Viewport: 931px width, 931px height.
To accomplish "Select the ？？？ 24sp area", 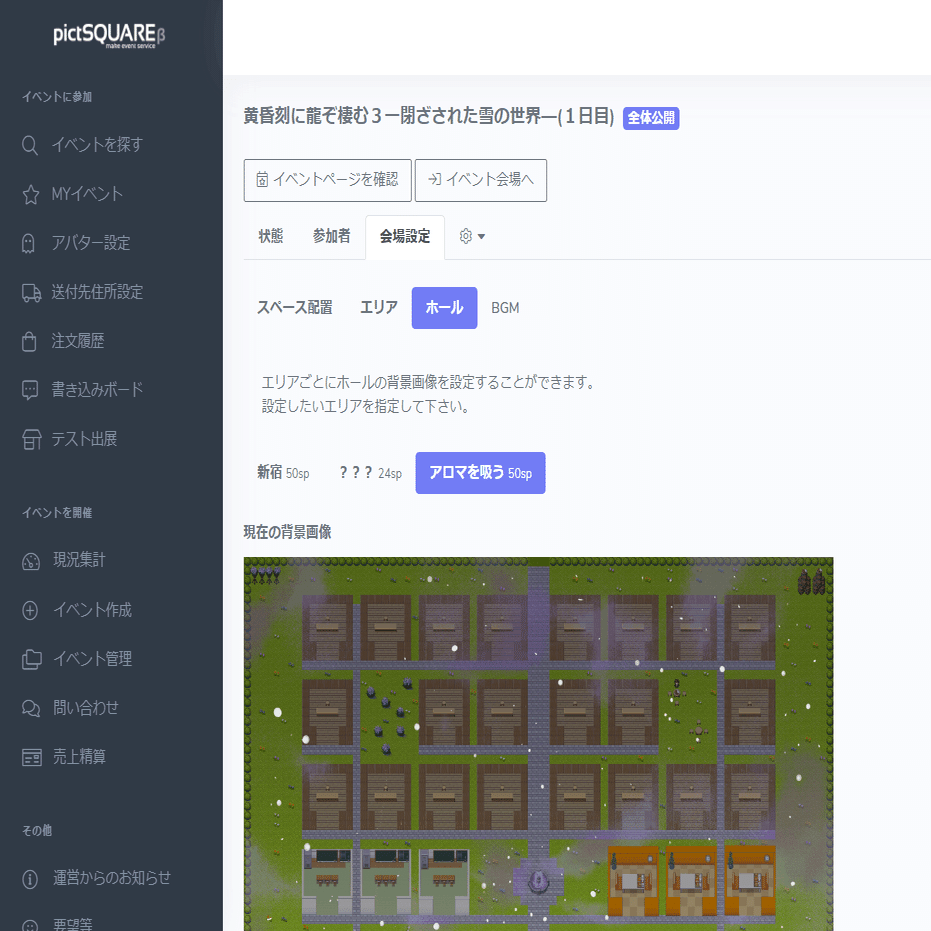I will click(370, 473).
